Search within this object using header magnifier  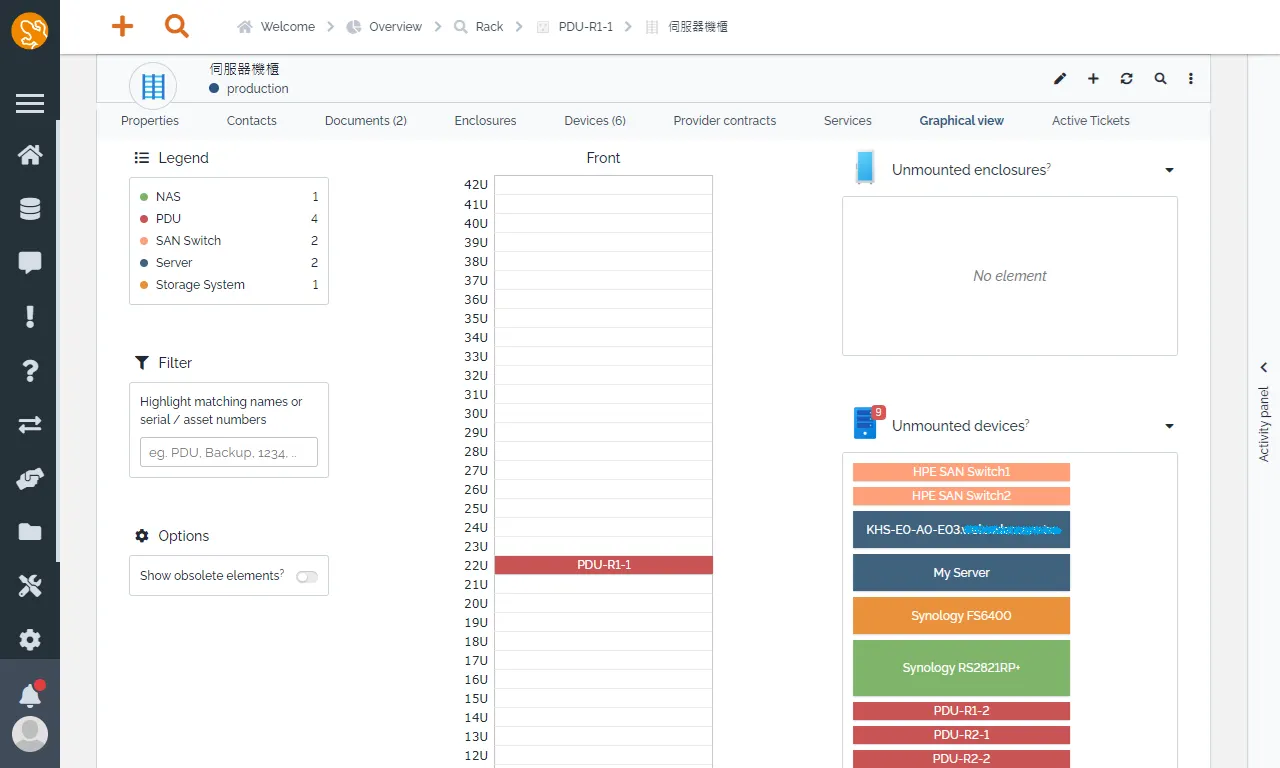coord(1160,79)
